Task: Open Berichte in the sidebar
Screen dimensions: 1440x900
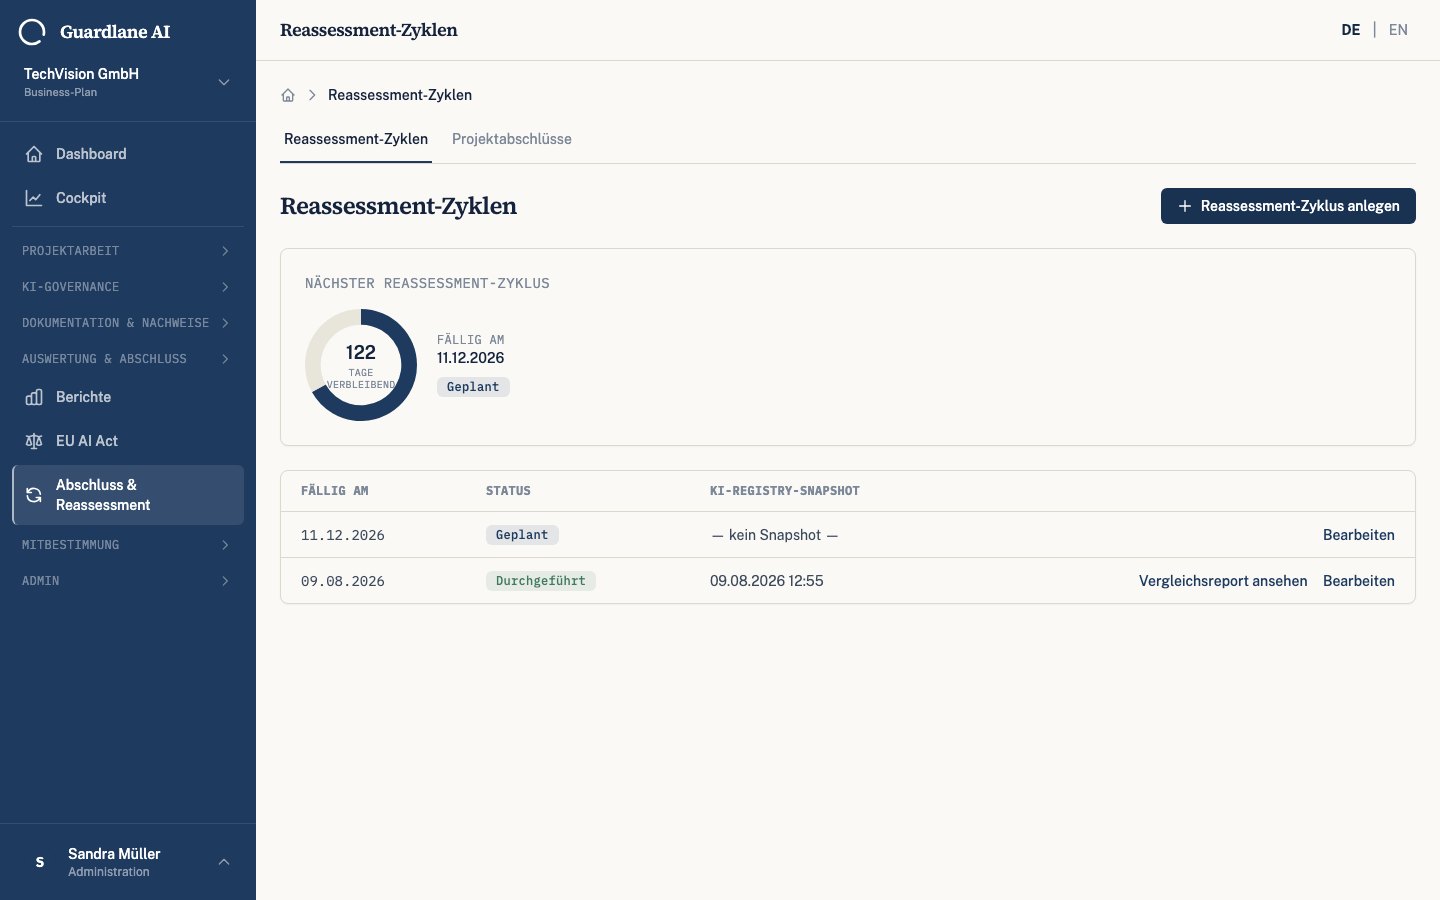Action: pyautogui.click(x=128, y=397)
